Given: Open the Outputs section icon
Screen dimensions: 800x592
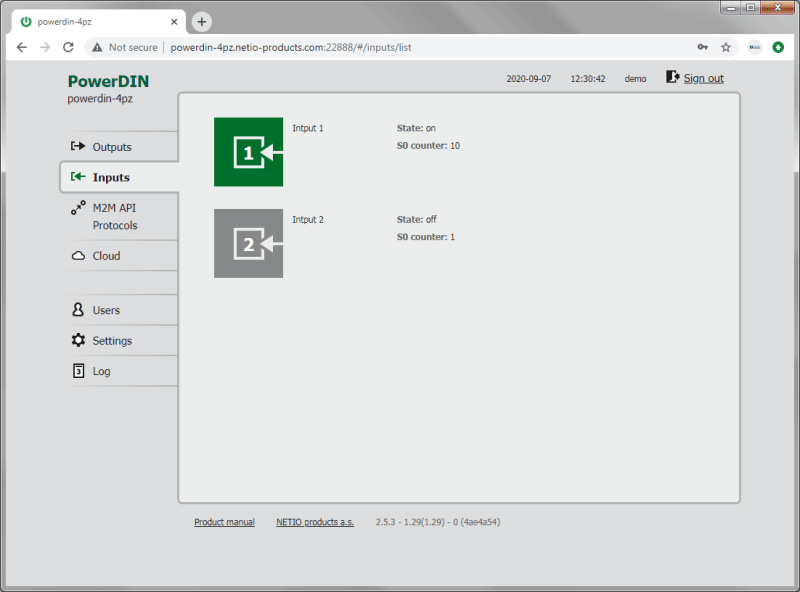Looking at the screenshot, I should (78, 146).
